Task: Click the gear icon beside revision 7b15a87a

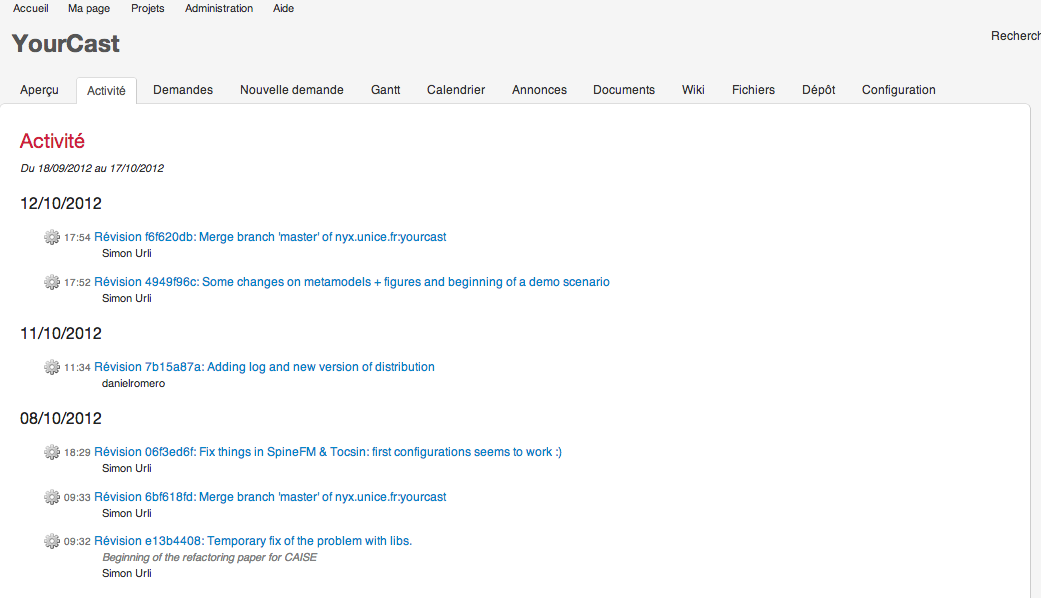Action: tap(52, 367)
